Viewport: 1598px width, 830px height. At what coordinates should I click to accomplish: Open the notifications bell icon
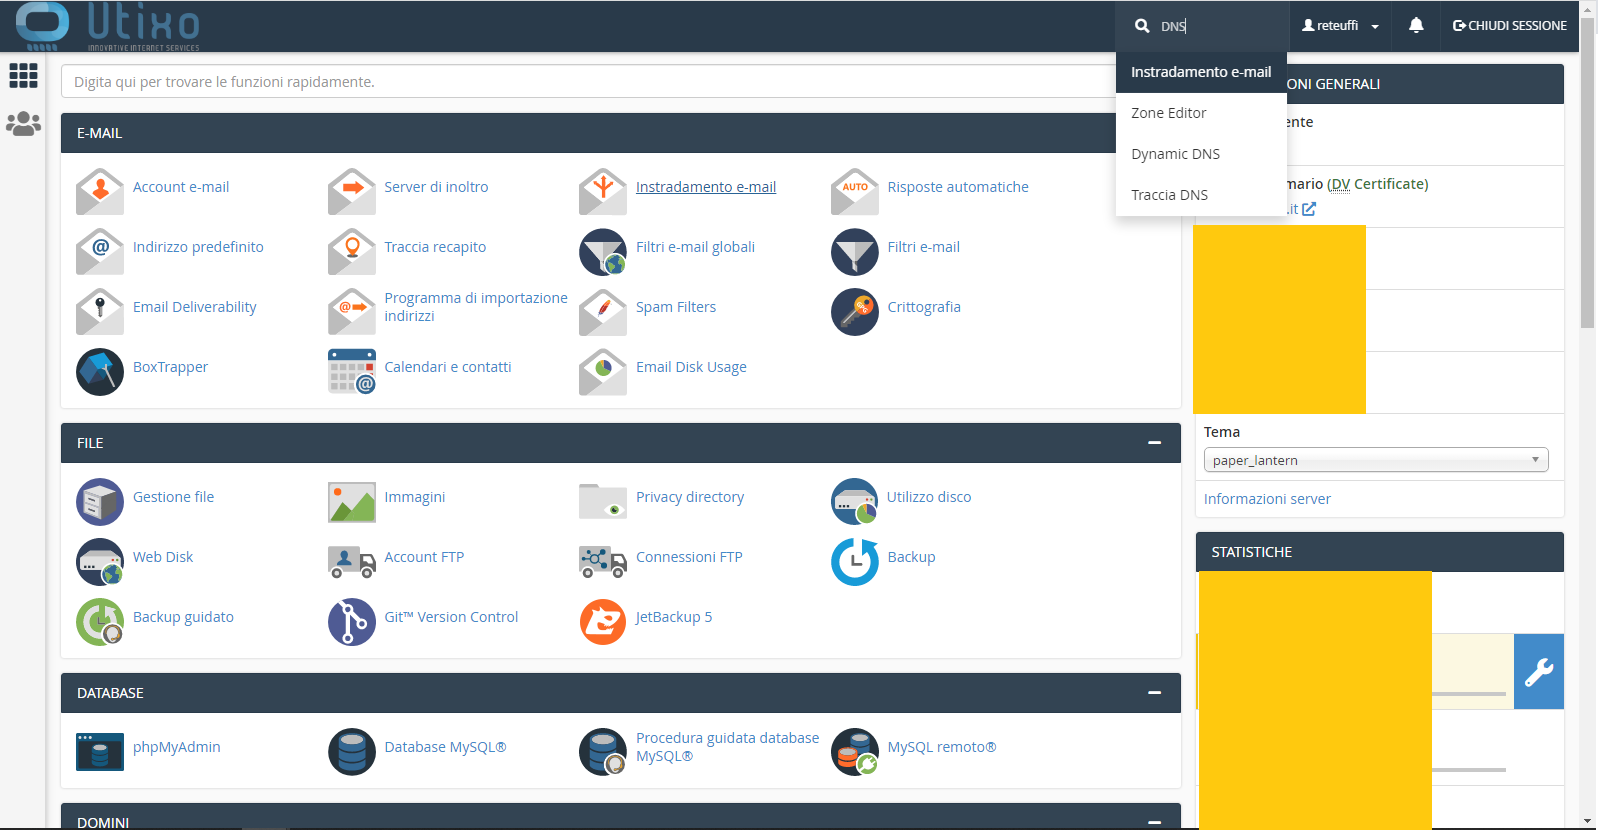coord(1416,26)
